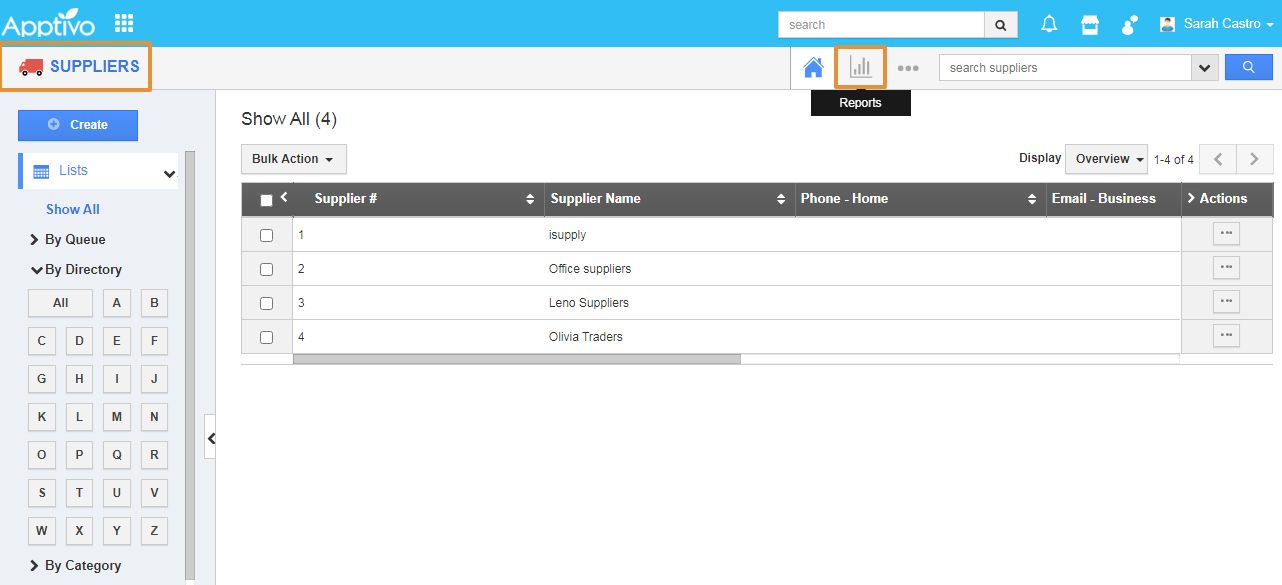Open the app store icon
Screen dimensions: 1282x585
tap(1090, 24)
